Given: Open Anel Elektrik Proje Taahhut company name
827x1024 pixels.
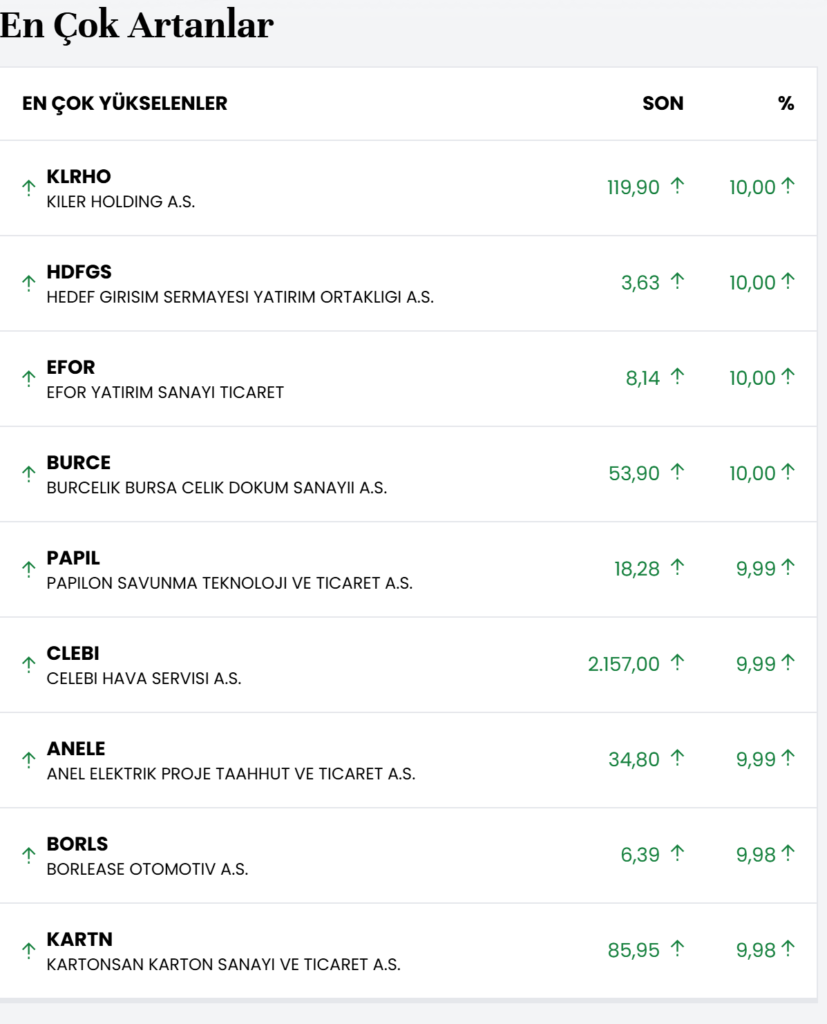Looking at the screenshot, I should coord(231,774).
